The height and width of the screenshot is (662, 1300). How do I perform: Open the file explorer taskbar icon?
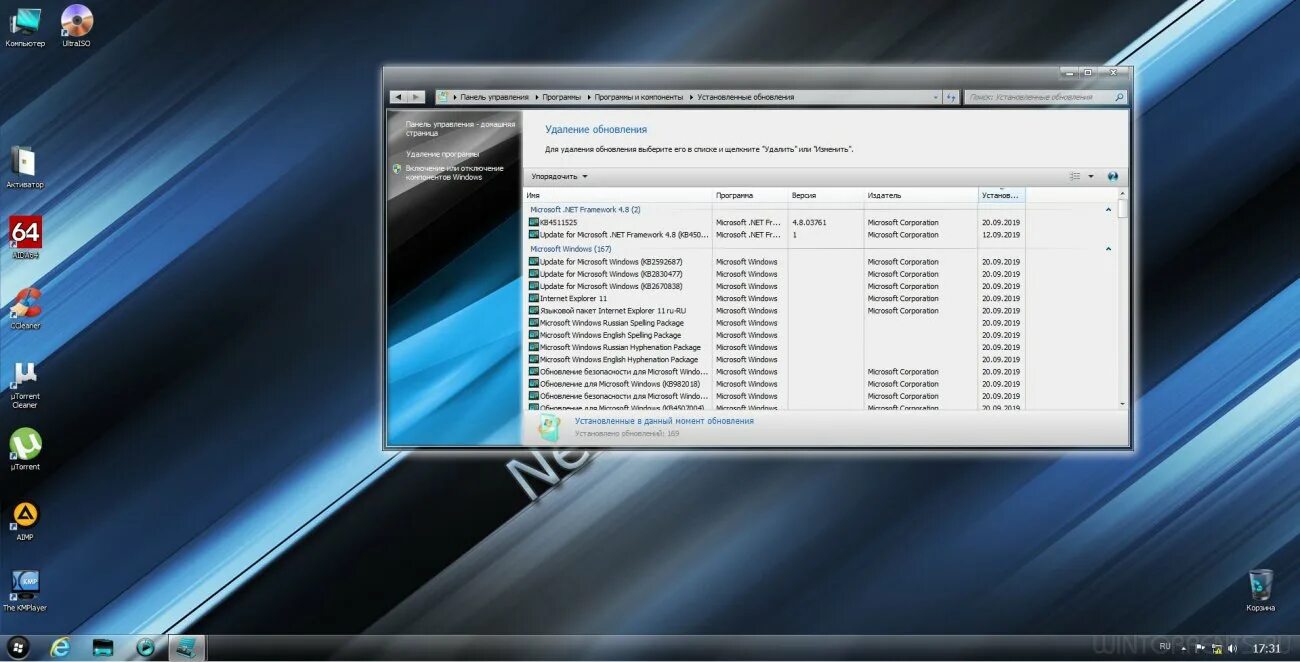(103, 648)
